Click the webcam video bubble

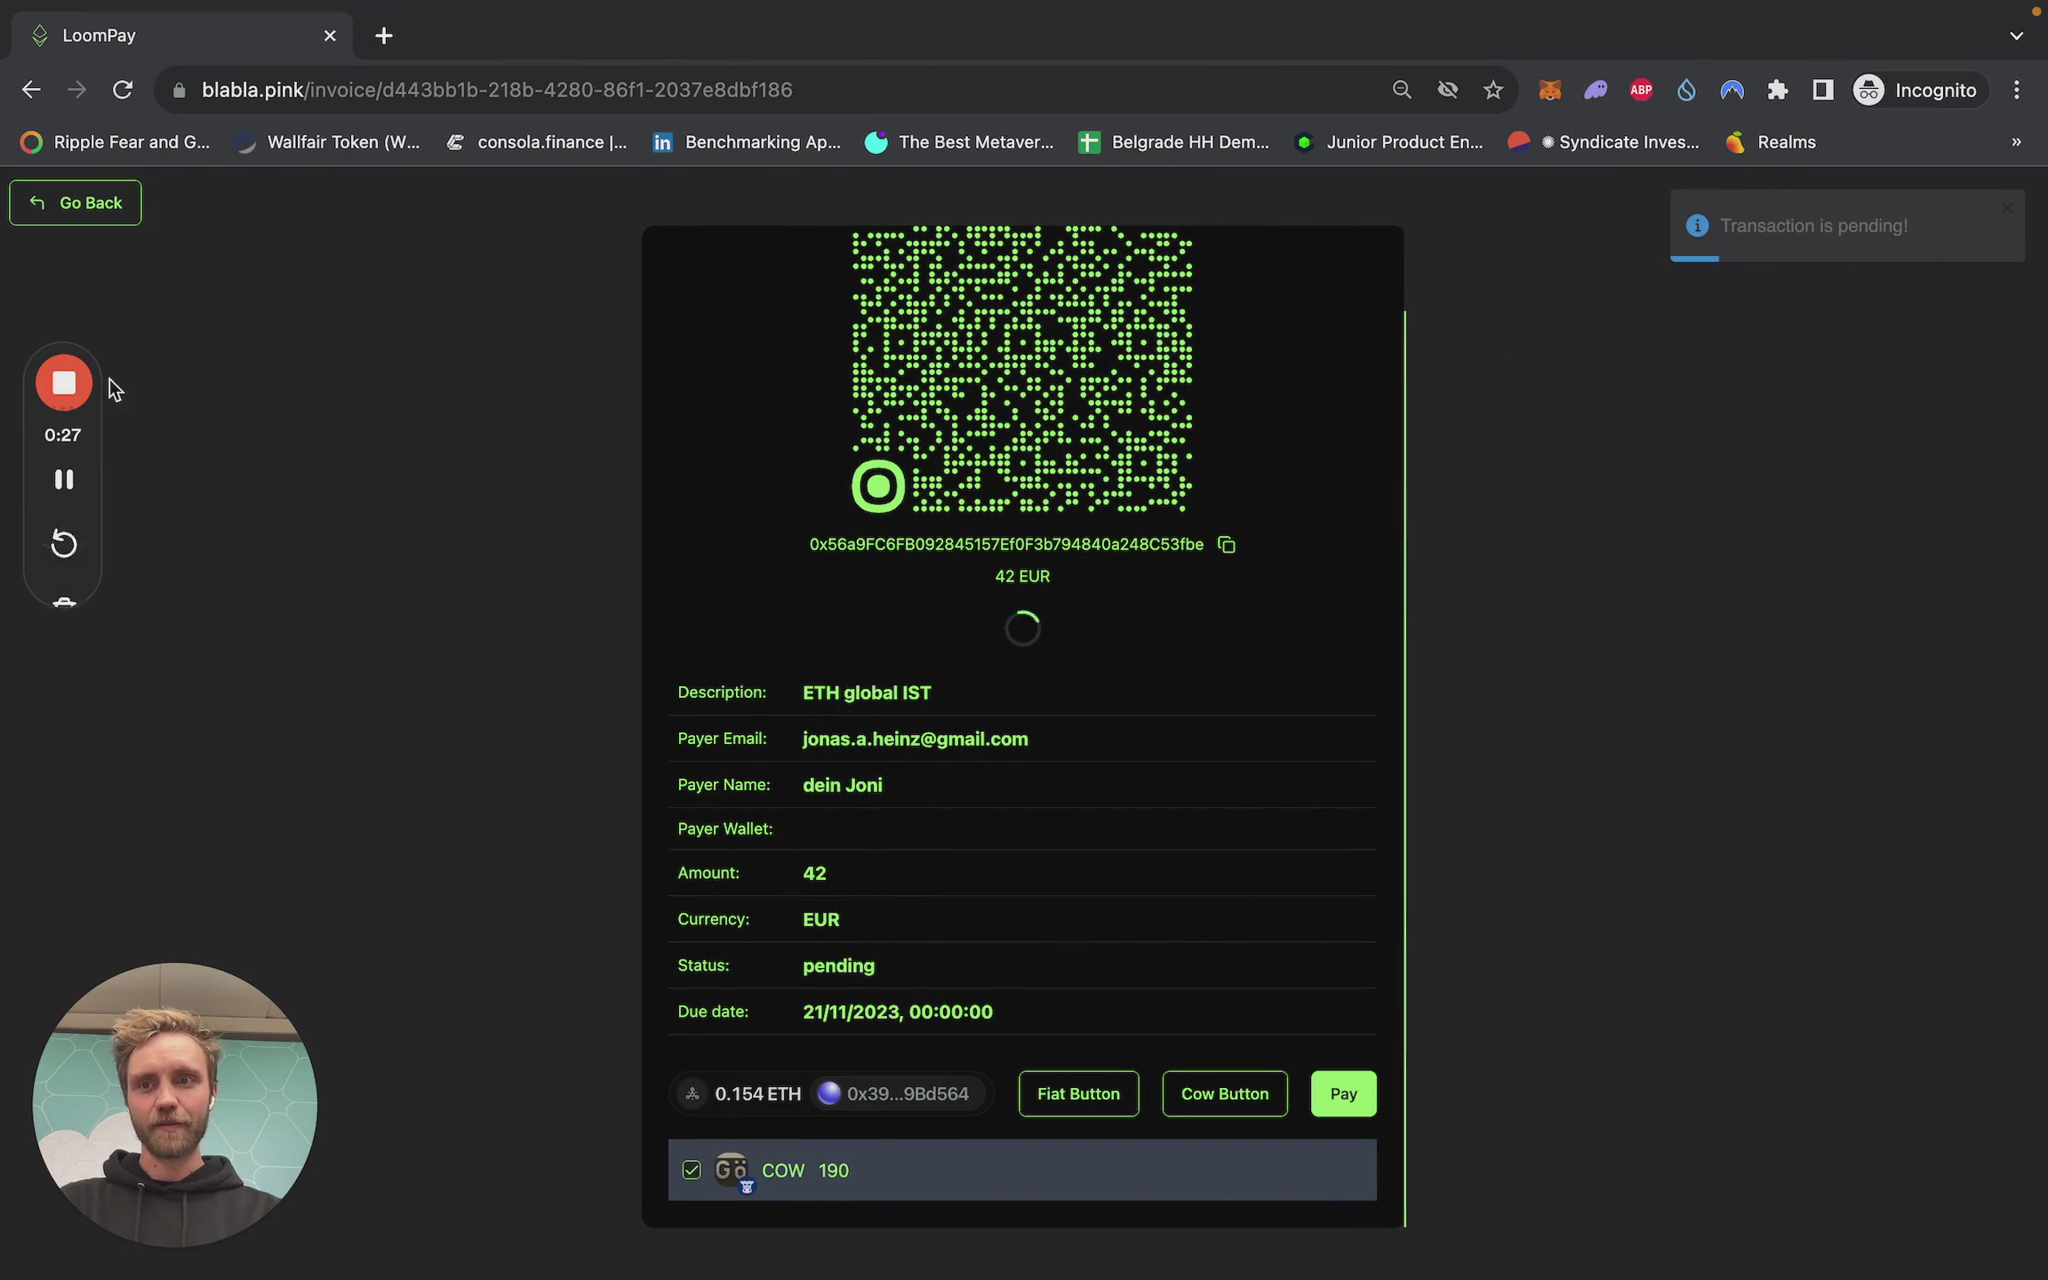coord(175,1105)
